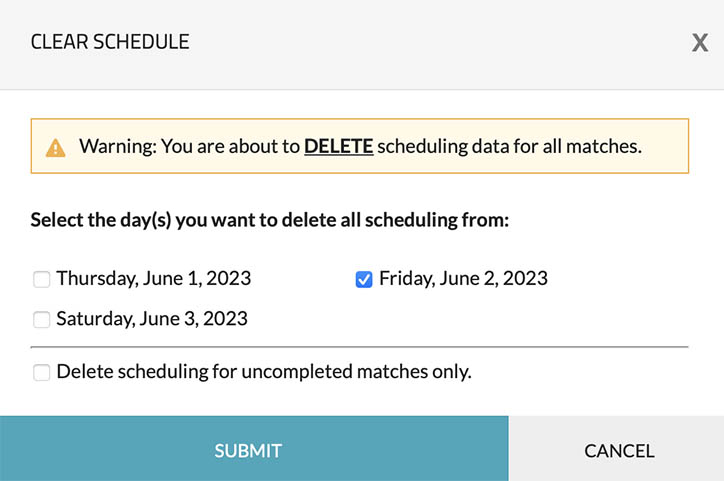Click the warning triangle icon
Viewport: 724px width, 481px height.
coord(56,148)
